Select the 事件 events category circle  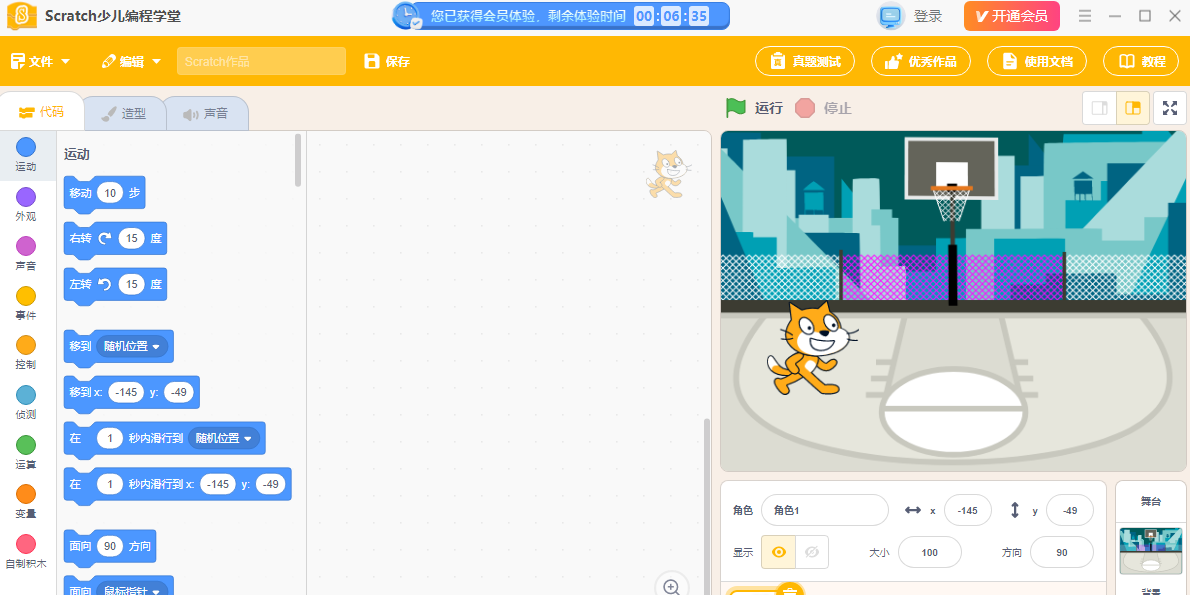pyautogui.click(x=26, y=296)
